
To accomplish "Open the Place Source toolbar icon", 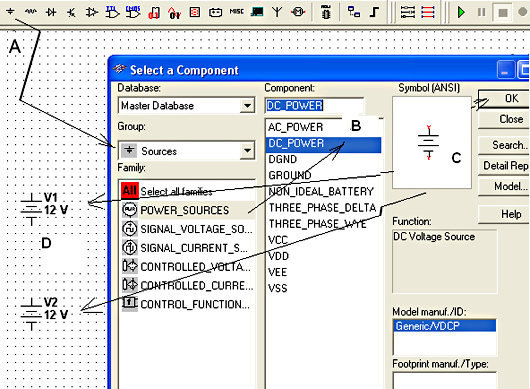I will click(10, 12).
